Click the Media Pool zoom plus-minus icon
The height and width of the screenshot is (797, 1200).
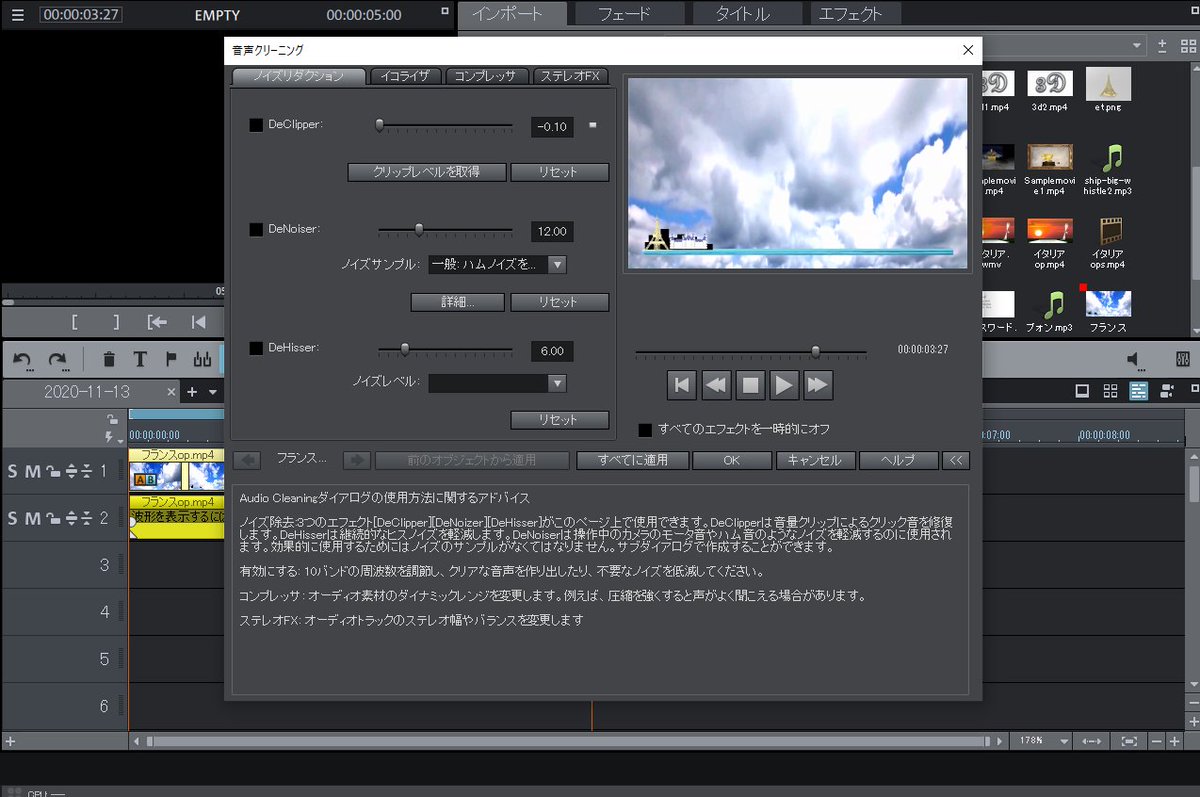coord(1162,45)
